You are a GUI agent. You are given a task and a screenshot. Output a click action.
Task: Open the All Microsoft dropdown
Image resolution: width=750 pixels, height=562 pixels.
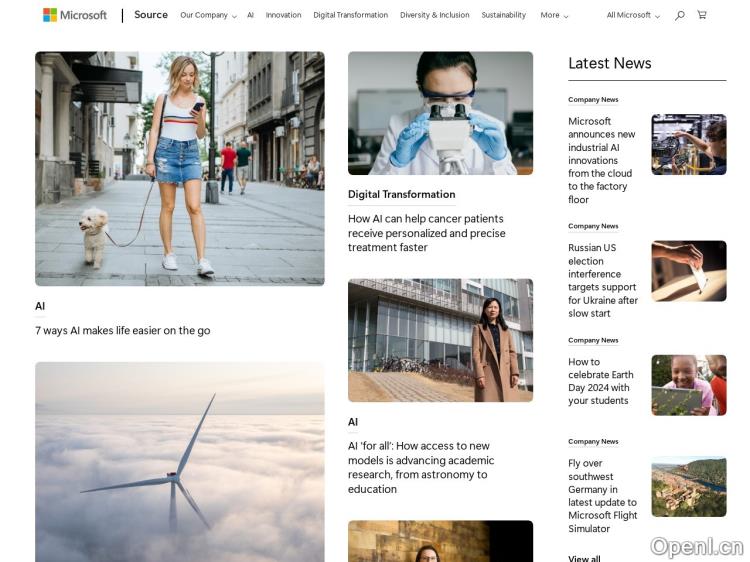click(633, 16)
